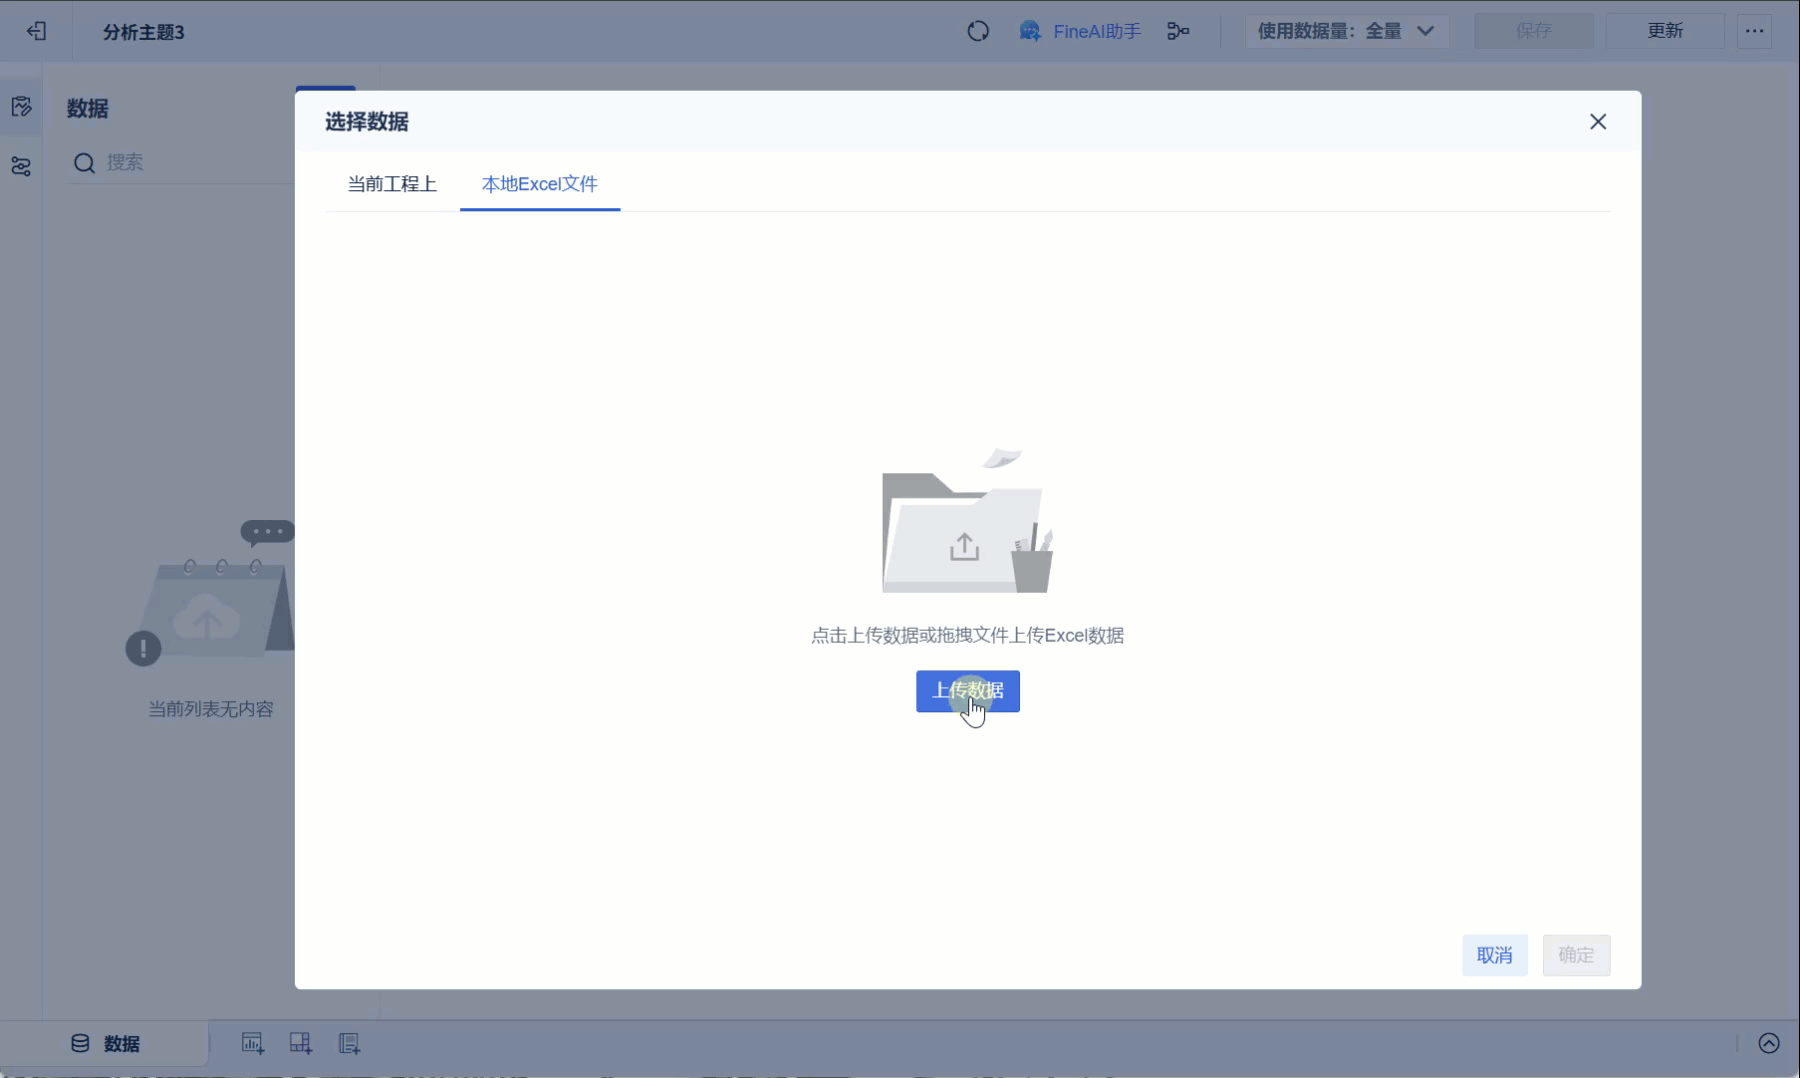Add a new chart component
This screenshot has height=1078, width=1800.
252,1043
